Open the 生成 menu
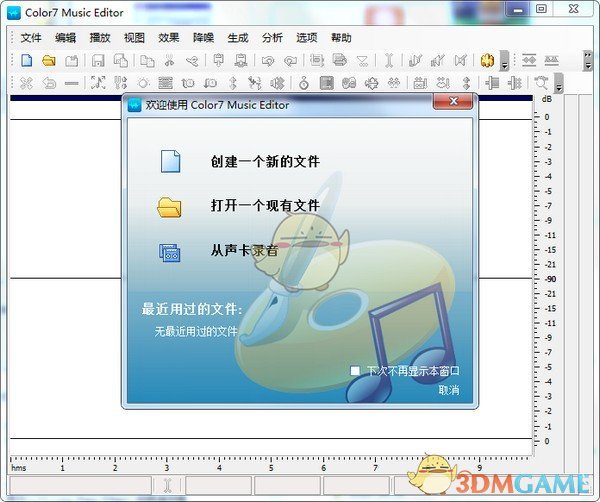Image resolution: width=600 pixels, height=502 pixels. pos(238,37)
